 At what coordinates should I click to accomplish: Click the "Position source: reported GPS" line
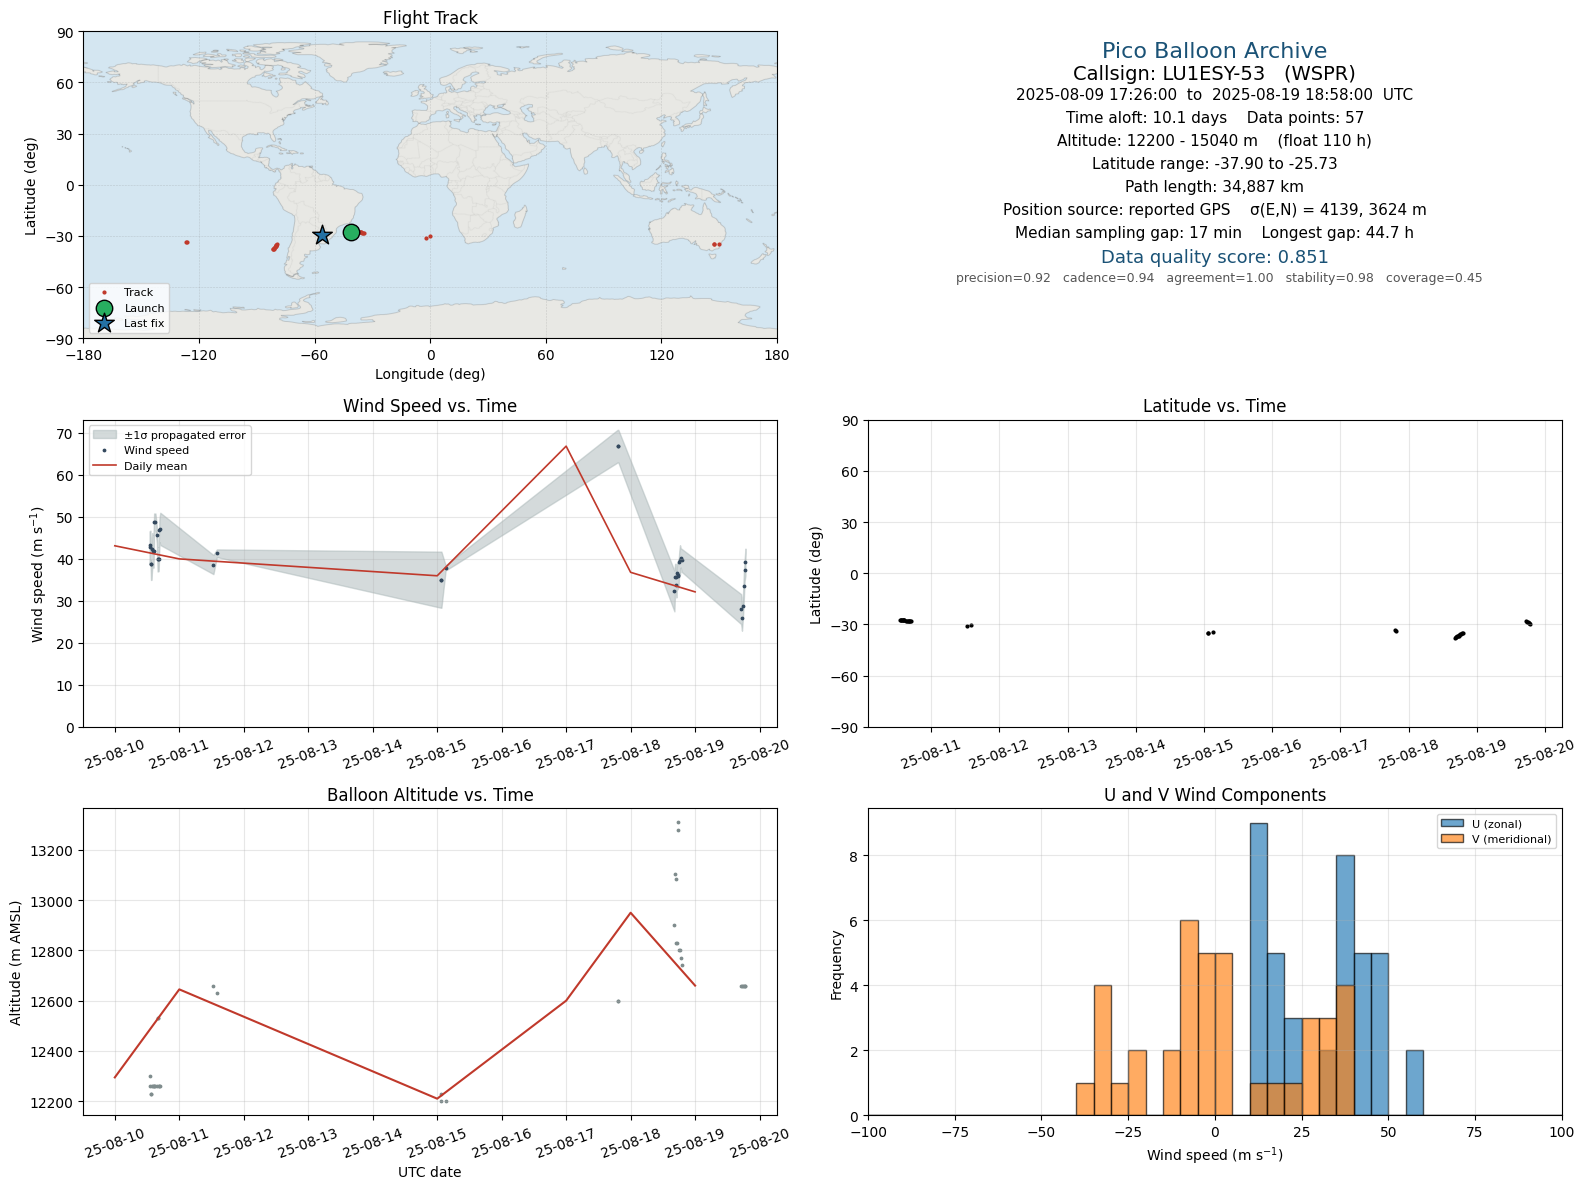pyautogui.click(x=1214, y=210)
